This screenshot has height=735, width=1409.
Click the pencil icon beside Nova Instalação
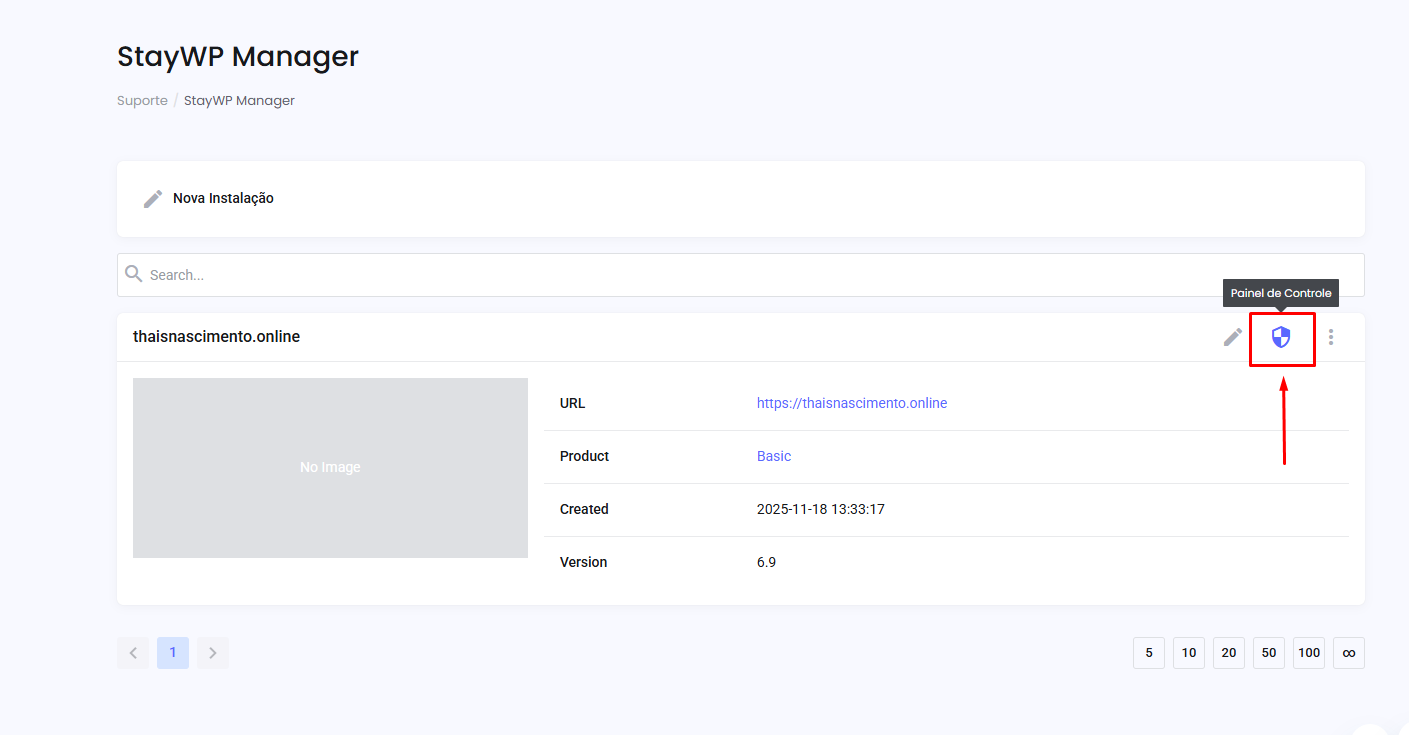tap(152, 197)
